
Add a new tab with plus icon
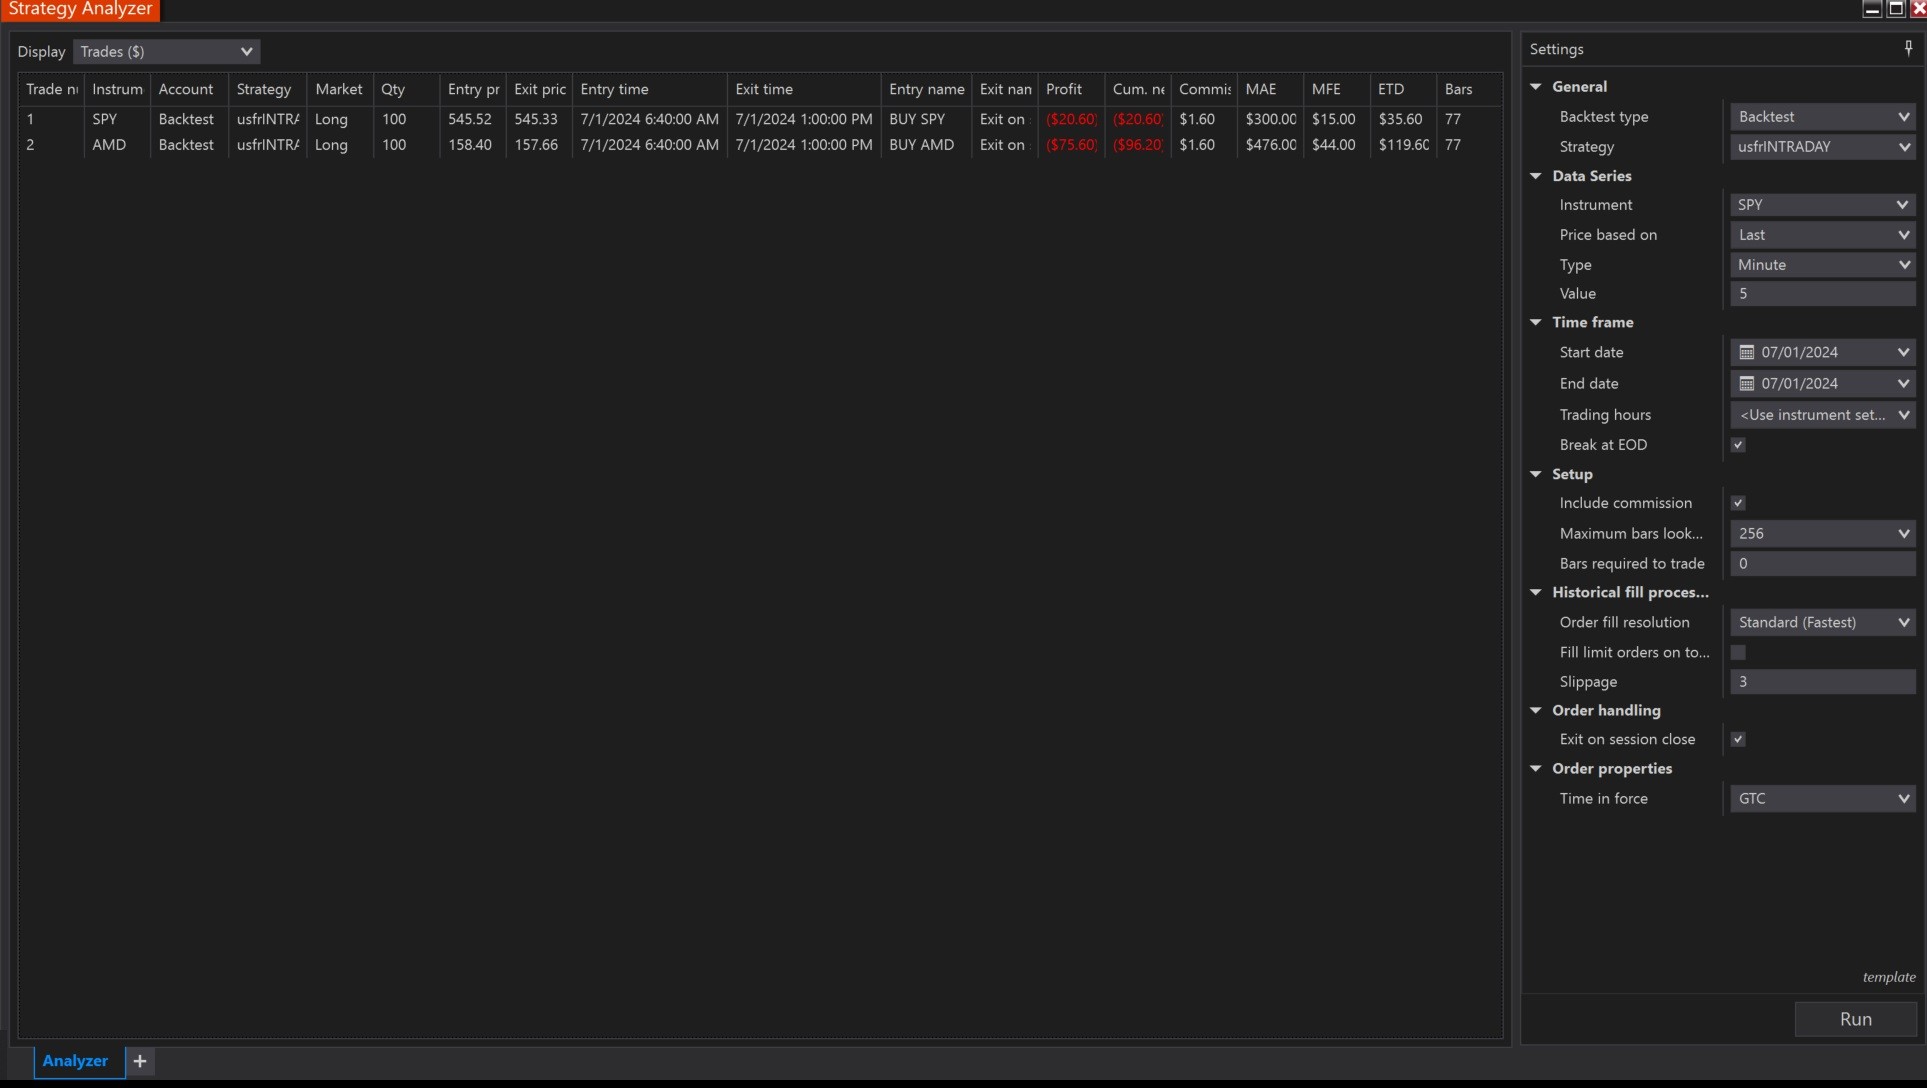coord(140,1061)
